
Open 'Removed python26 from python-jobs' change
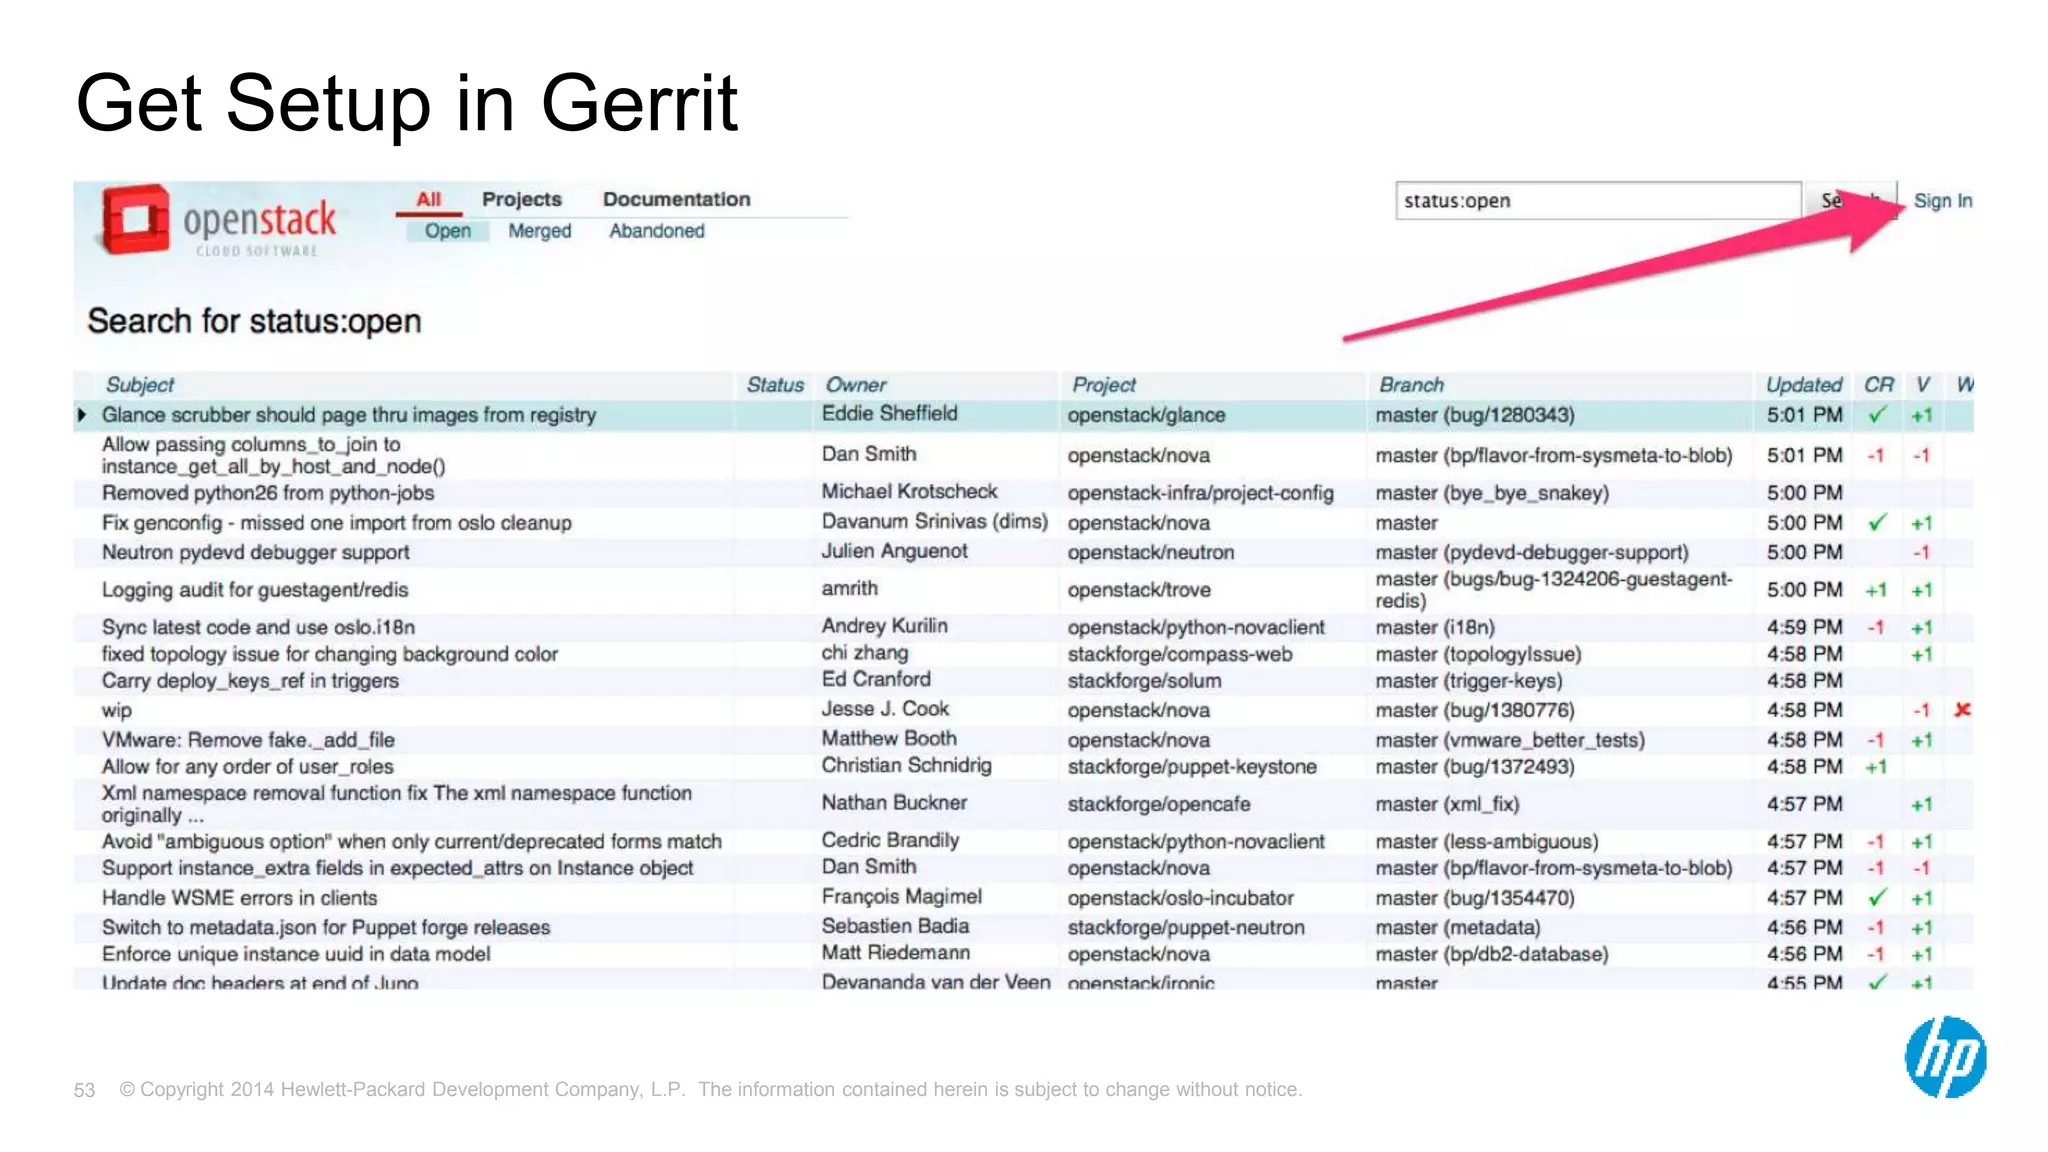[x=268, y=493]
